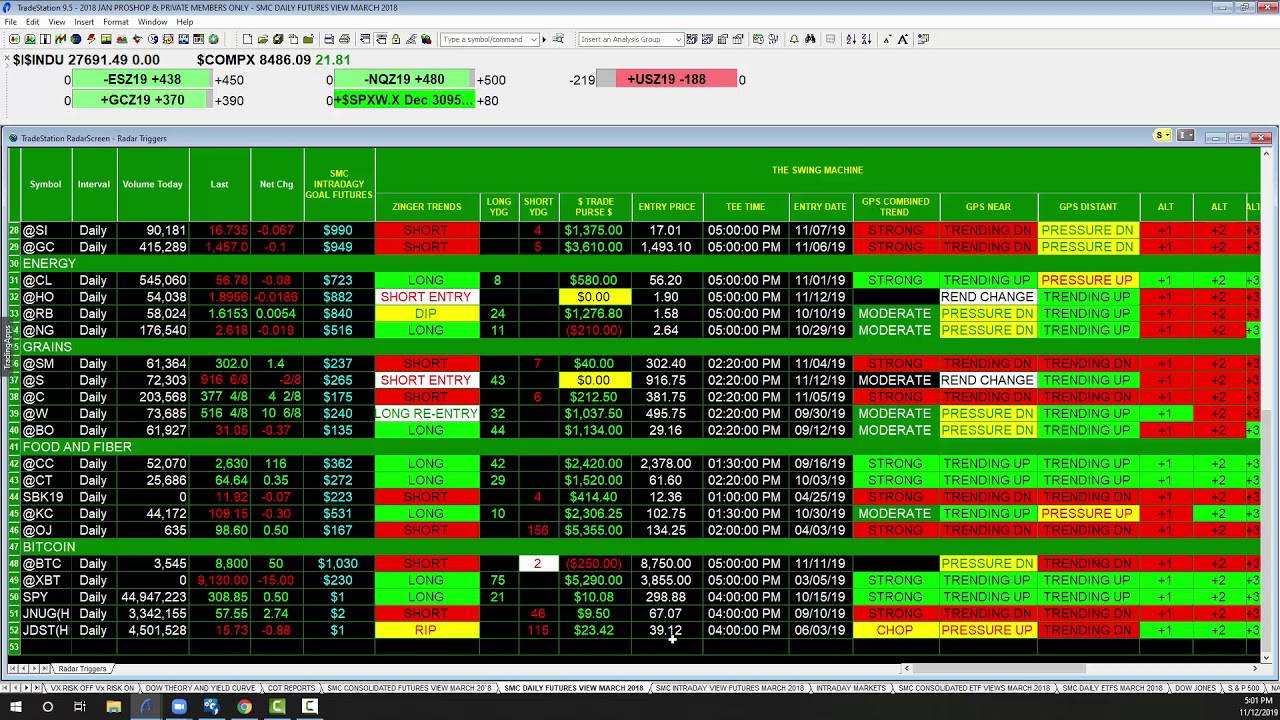Increase font size with the large A icon
The image size is (1280, 720).
pos(903,39)
